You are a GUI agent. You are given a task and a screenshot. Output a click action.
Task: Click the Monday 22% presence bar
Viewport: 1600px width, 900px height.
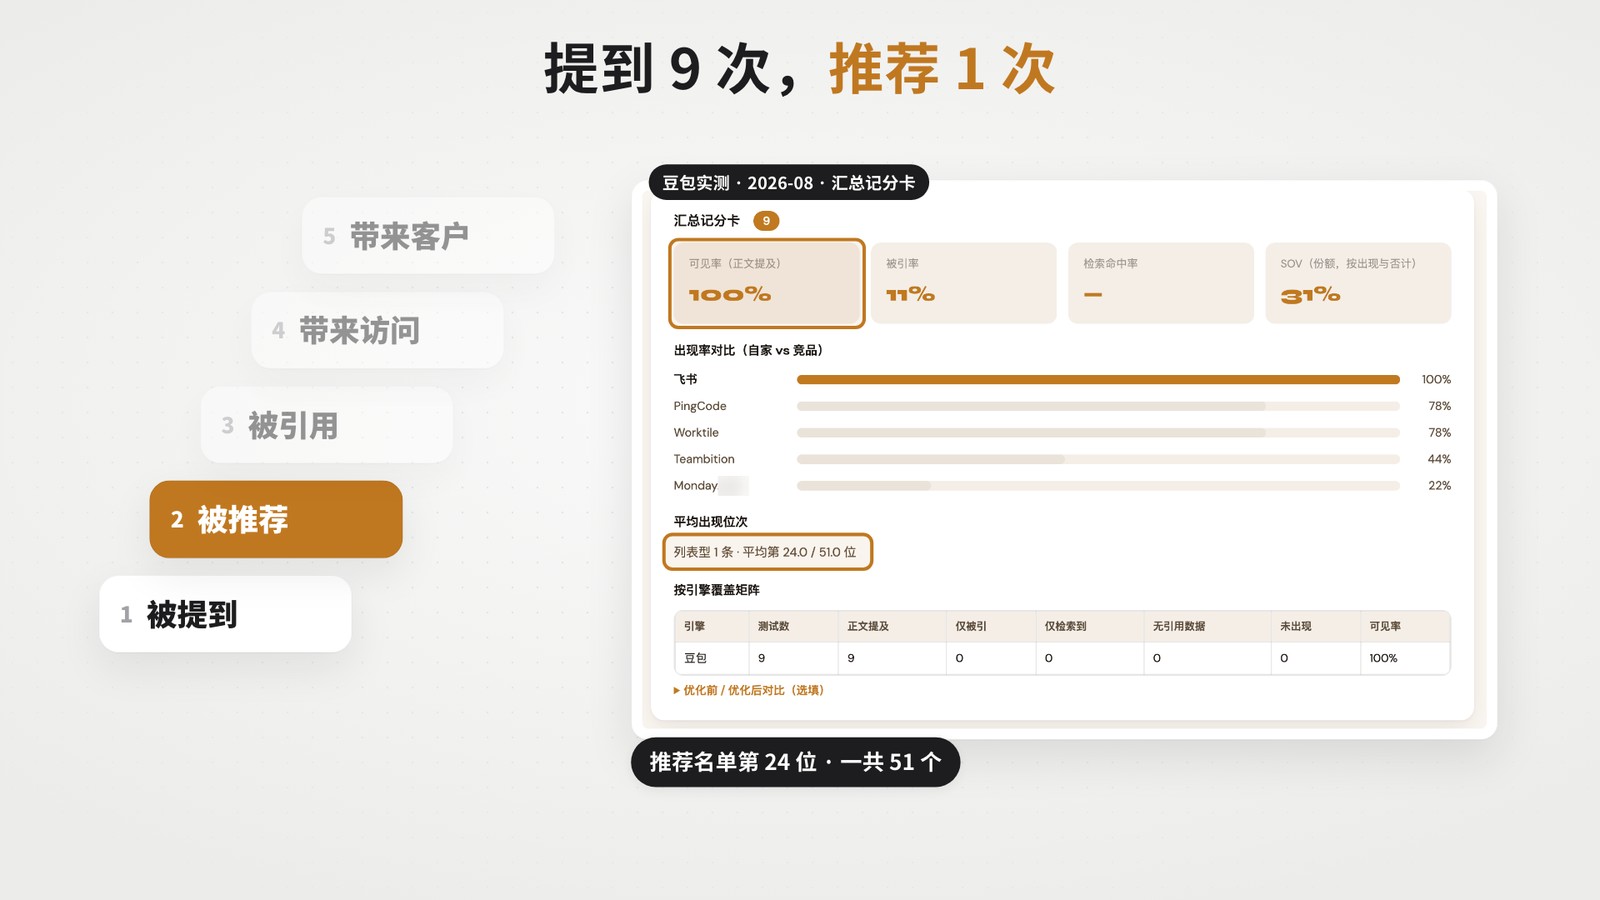(1098, 485)
